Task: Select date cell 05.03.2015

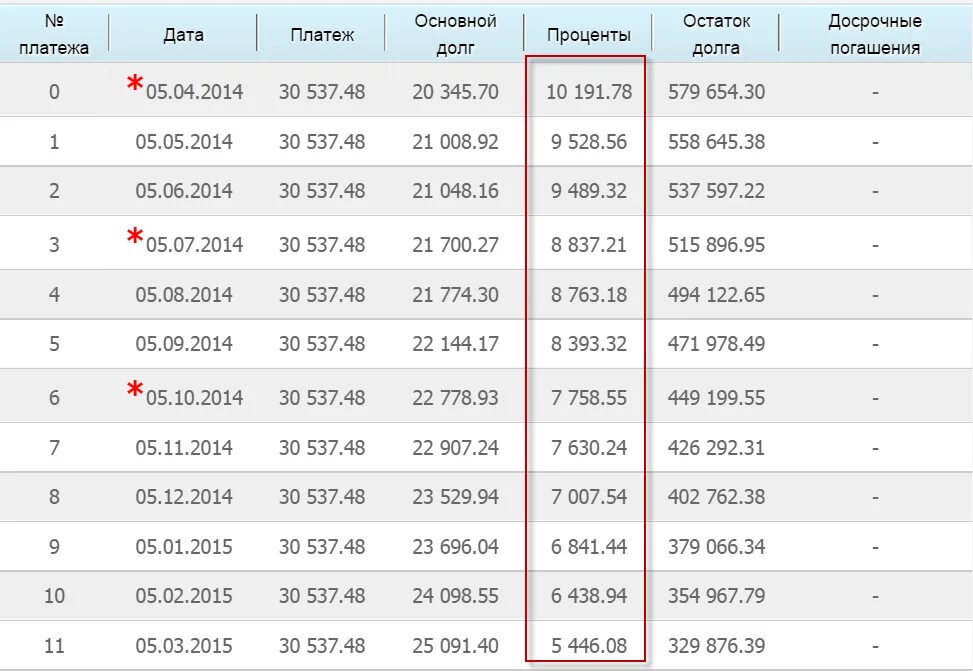Action: (184, 646)
